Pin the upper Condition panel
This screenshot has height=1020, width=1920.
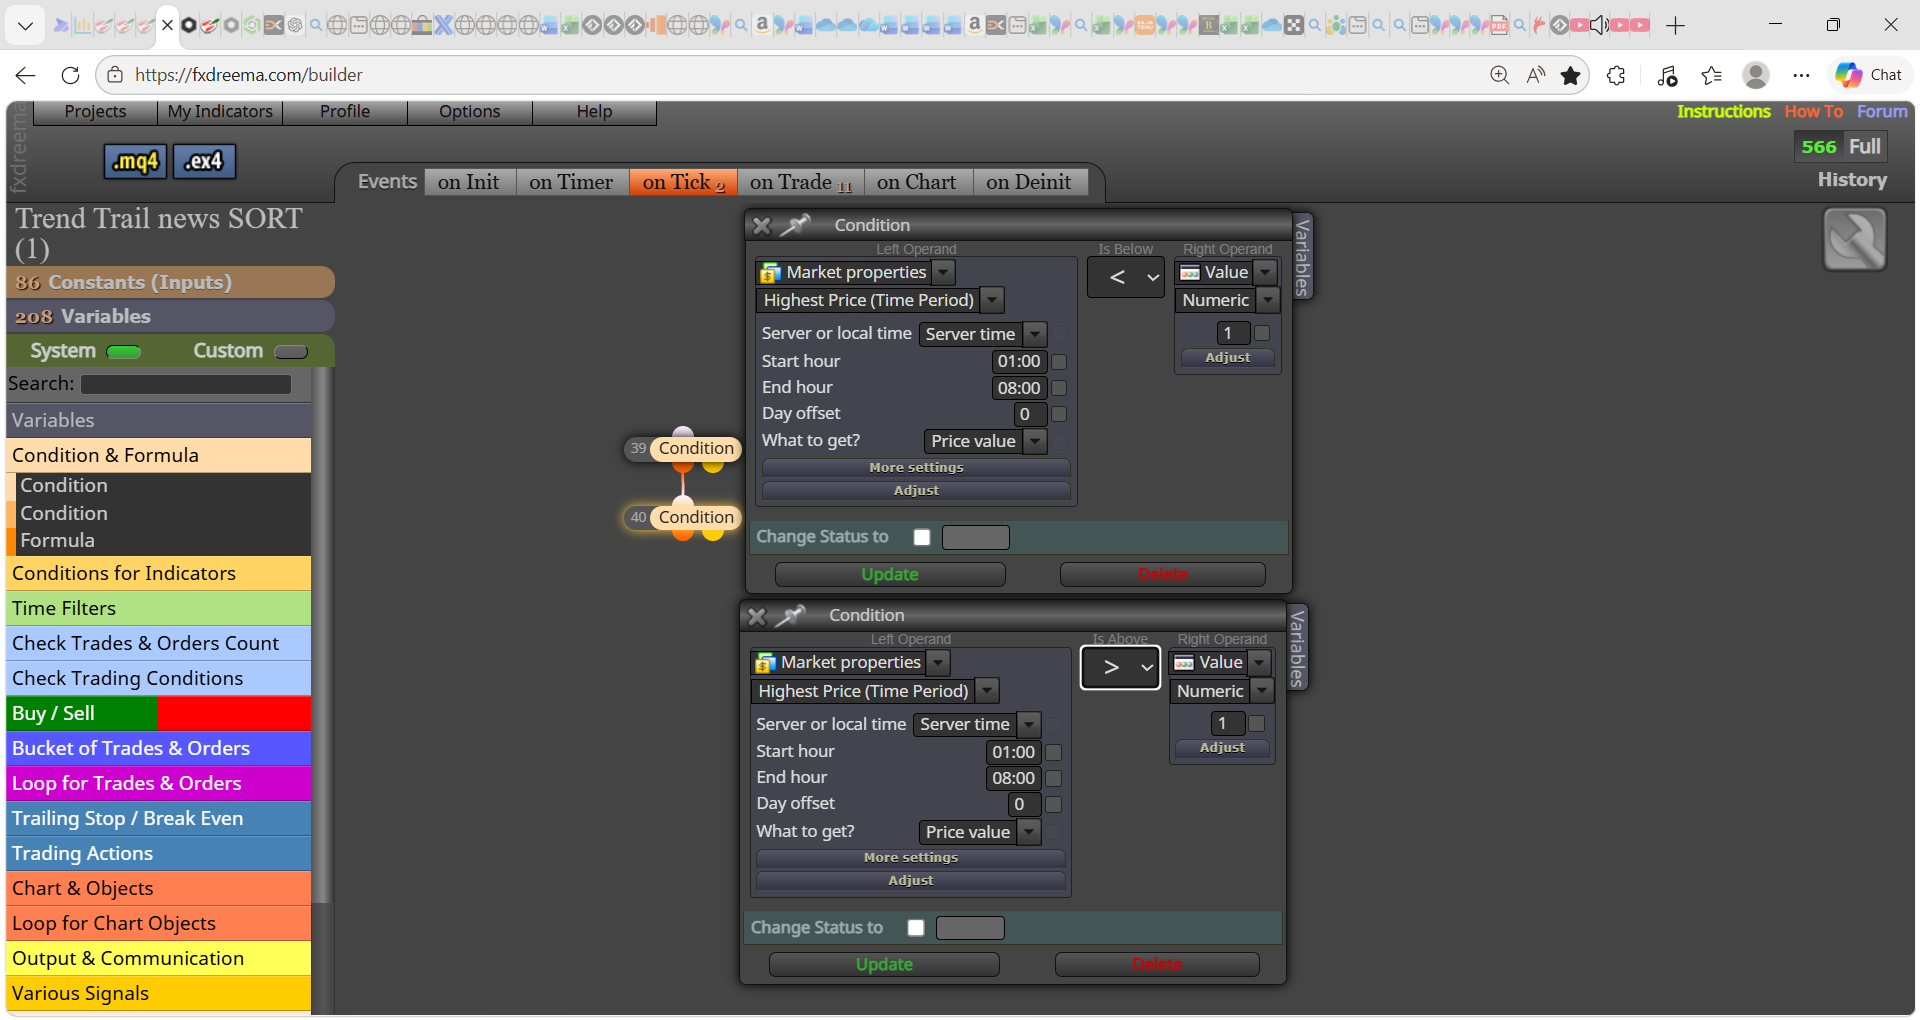click(795, 225)
